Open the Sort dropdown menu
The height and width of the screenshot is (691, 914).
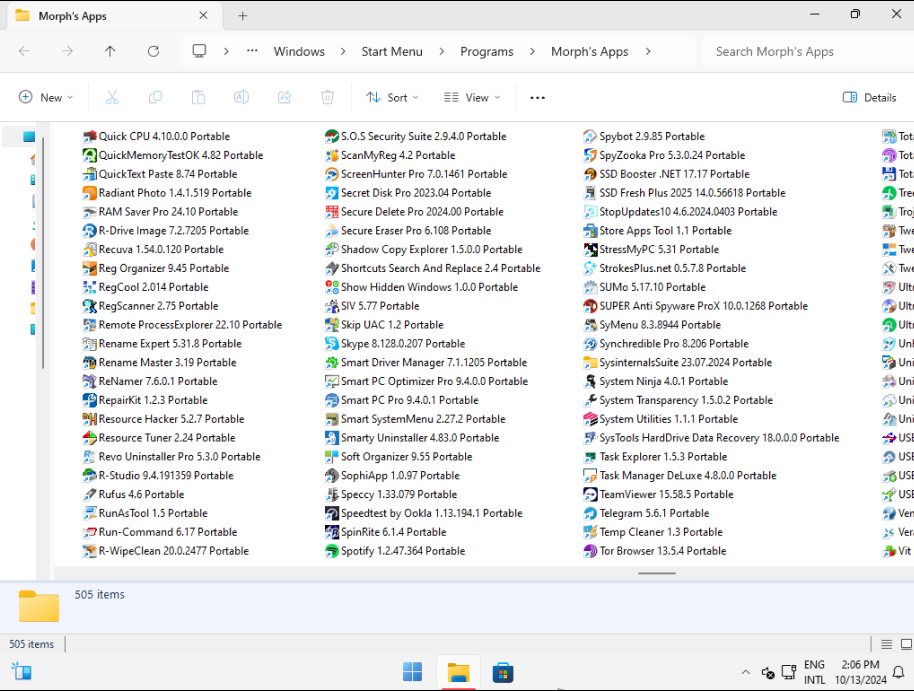[392, 97]
